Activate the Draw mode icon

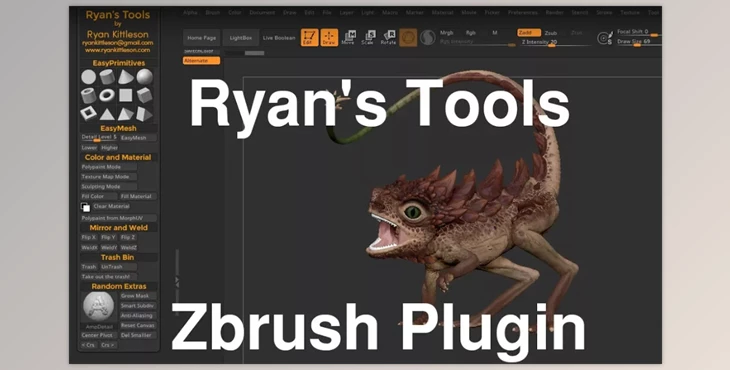click(329, 38)
